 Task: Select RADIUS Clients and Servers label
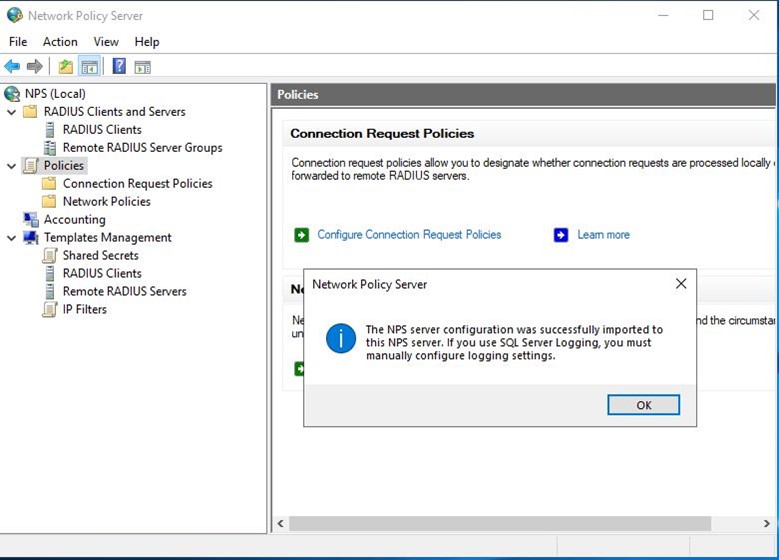pos(114,111)
